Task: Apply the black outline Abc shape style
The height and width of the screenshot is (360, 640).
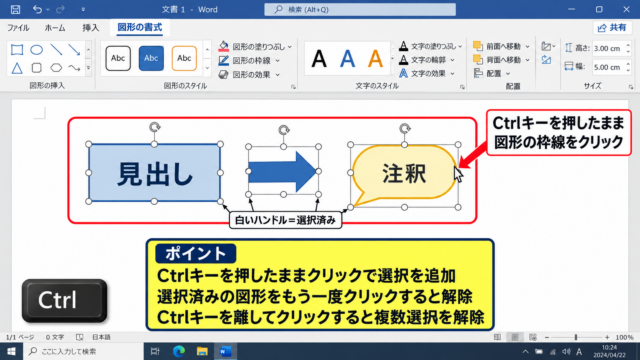Action: point(118,58)
